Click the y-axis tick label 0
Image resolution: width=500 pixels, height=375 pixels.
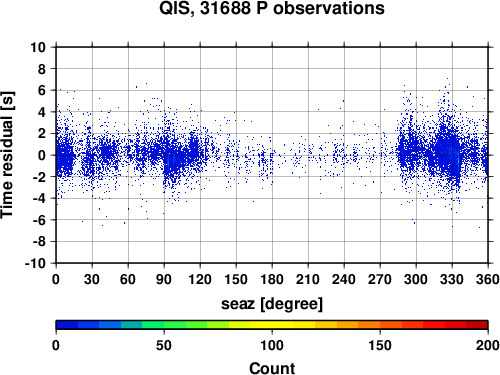(x=42, y=155)
